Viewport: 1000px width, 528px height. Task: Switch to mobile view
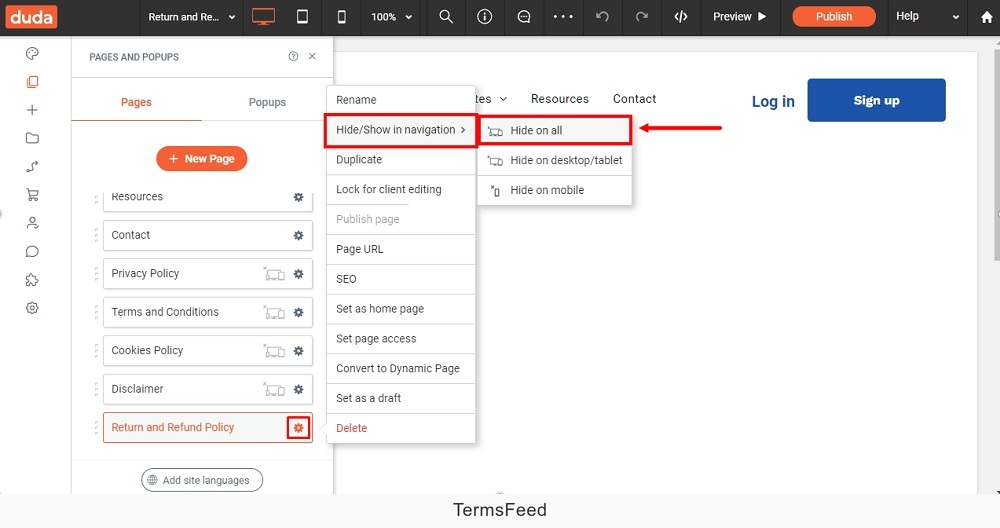(341, 17)
